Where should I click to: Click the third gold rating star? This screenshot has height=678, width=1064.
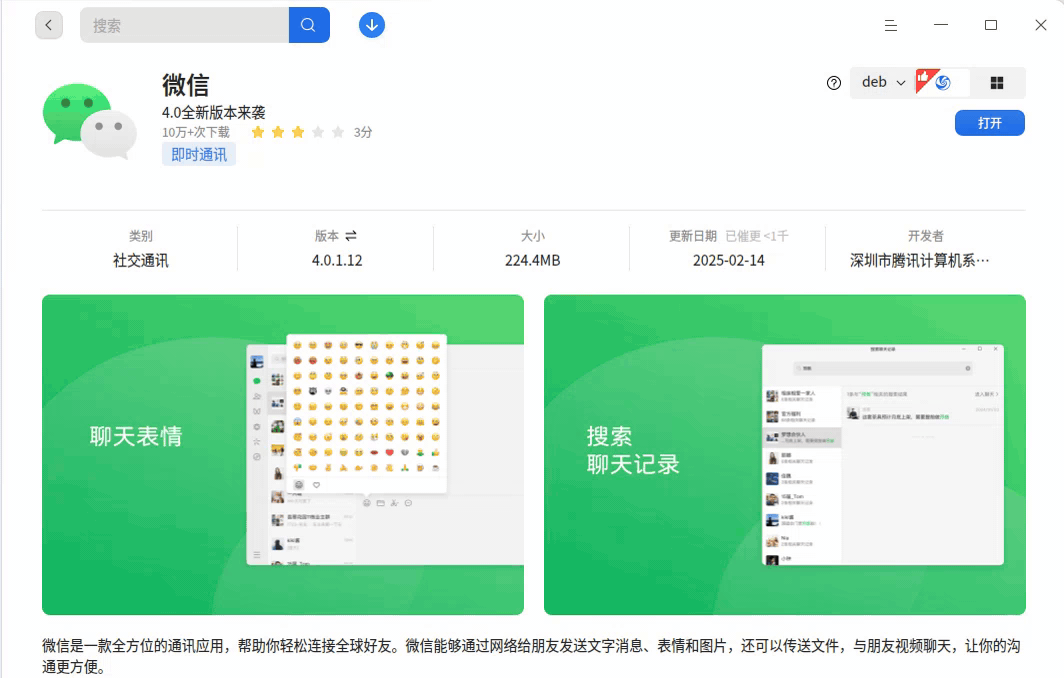click(298, 132)
